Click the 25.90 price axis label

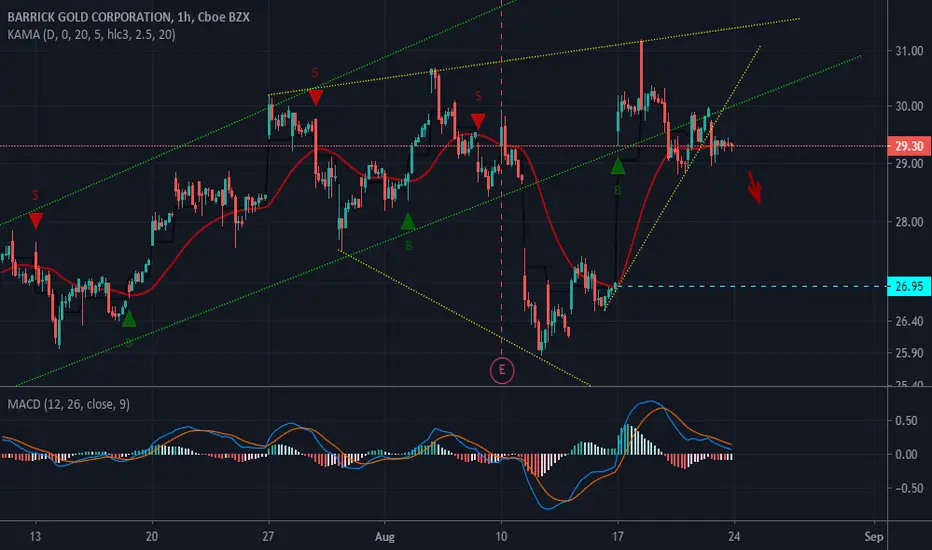[909, 353]
